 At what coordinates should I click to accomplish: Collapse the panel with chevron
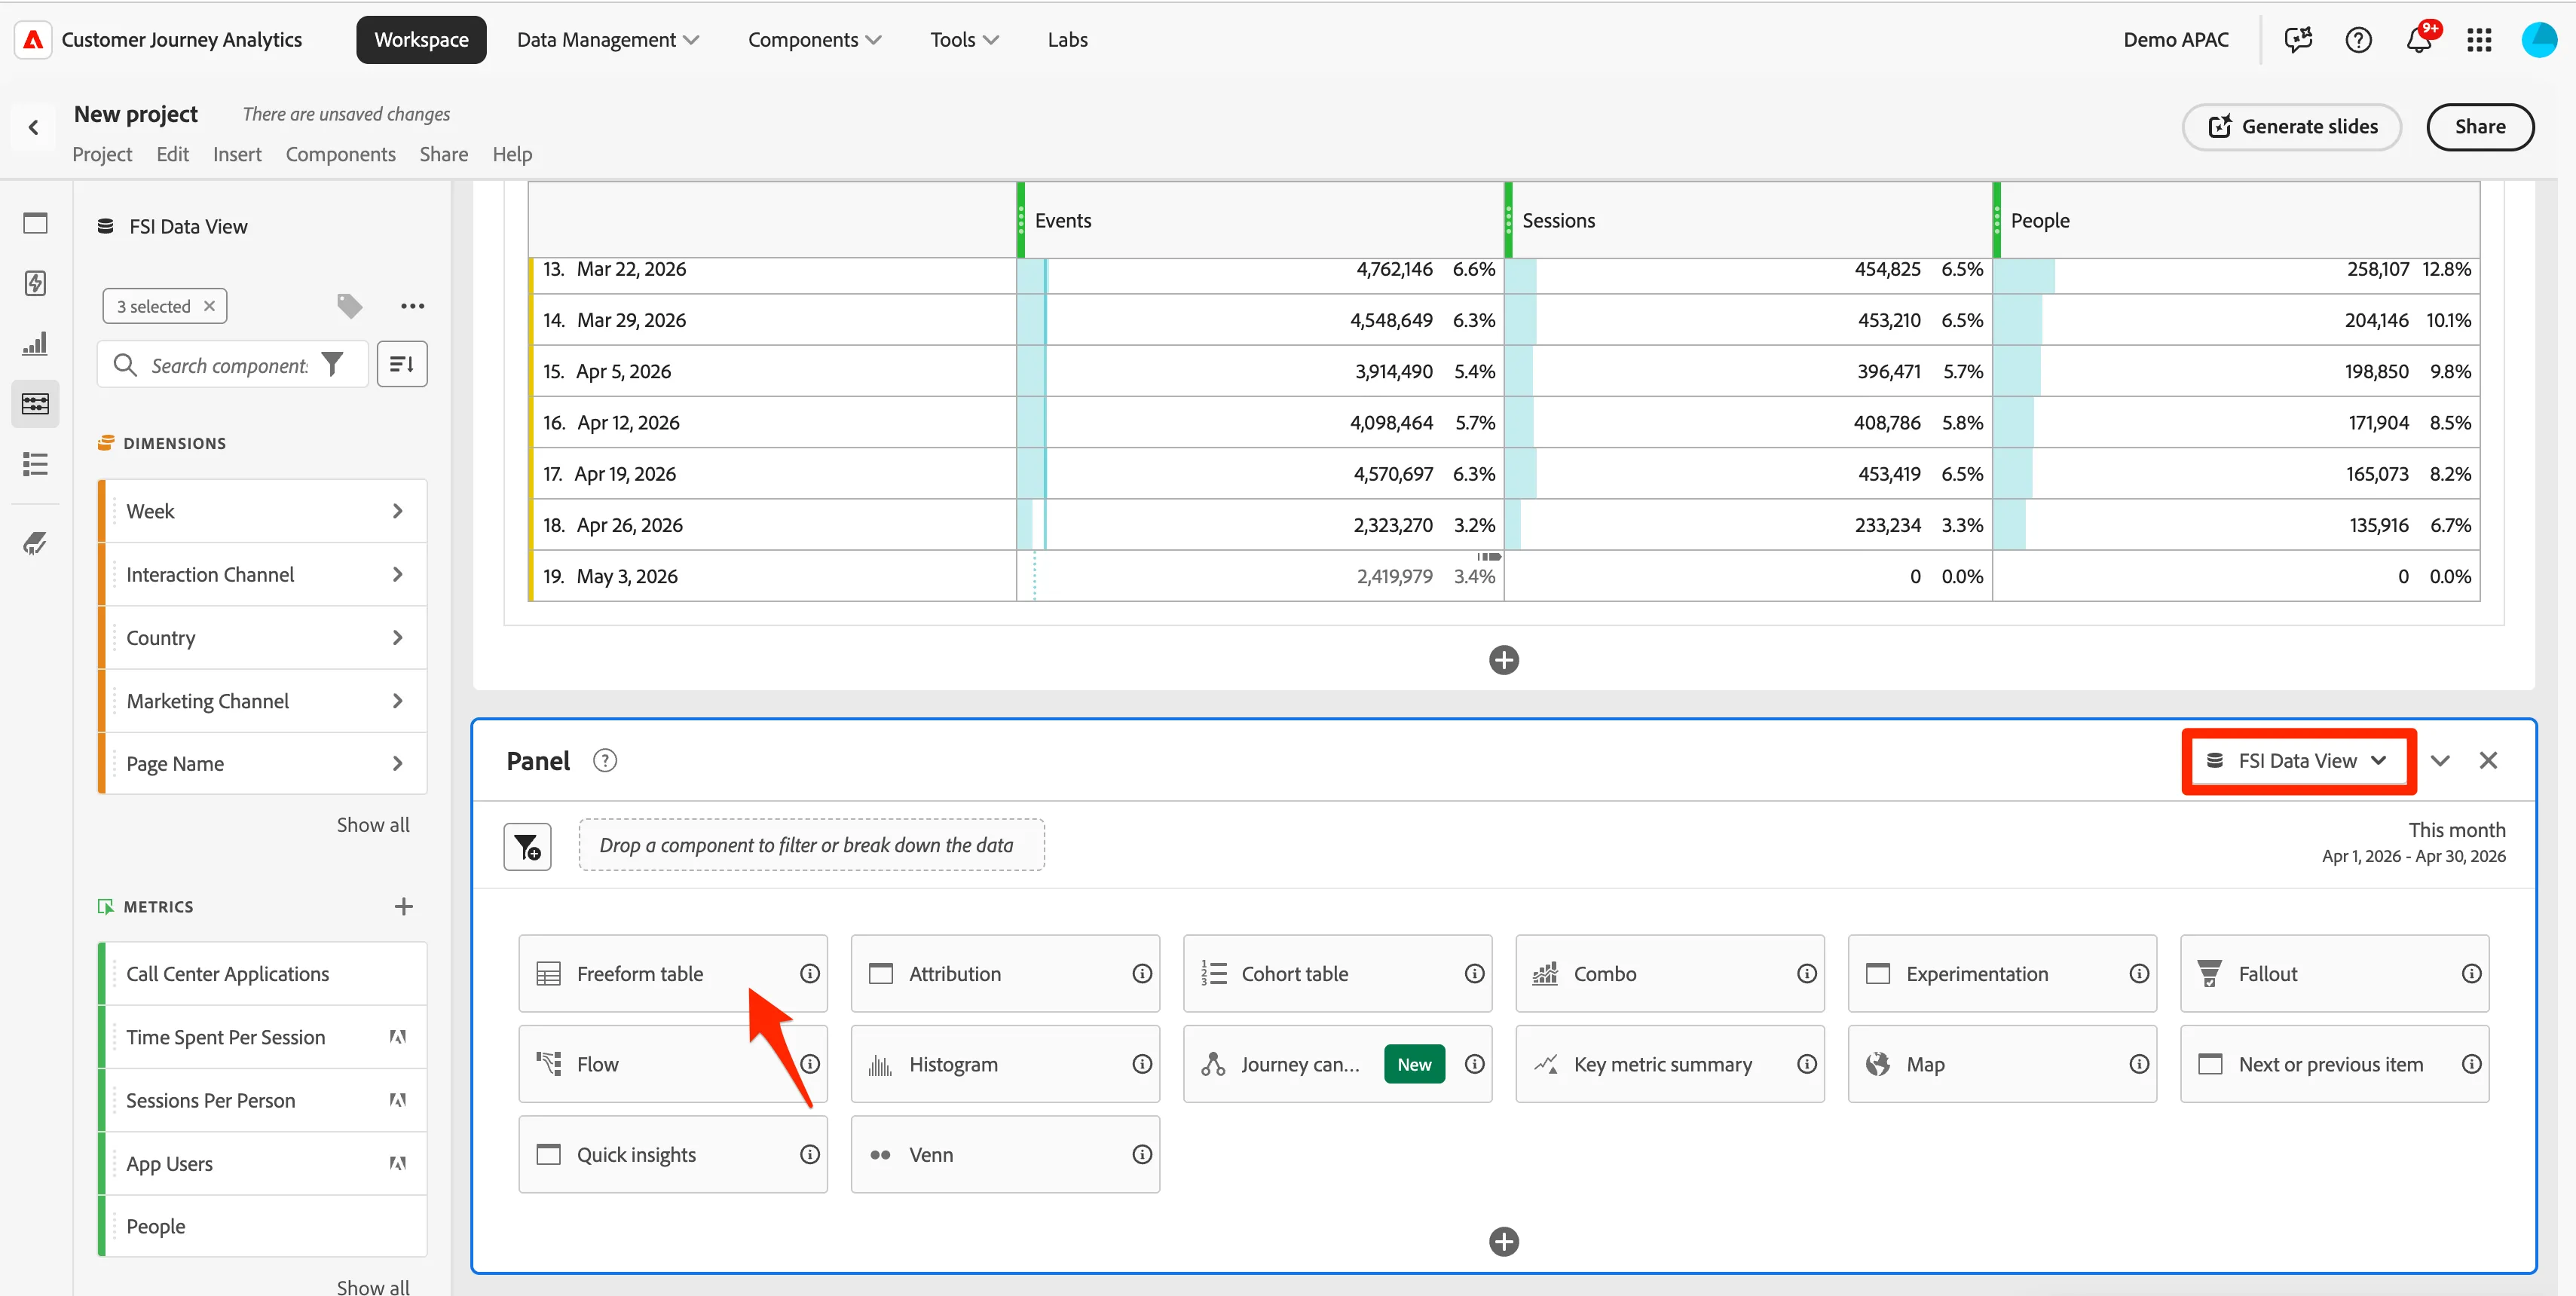[2440, 761]
